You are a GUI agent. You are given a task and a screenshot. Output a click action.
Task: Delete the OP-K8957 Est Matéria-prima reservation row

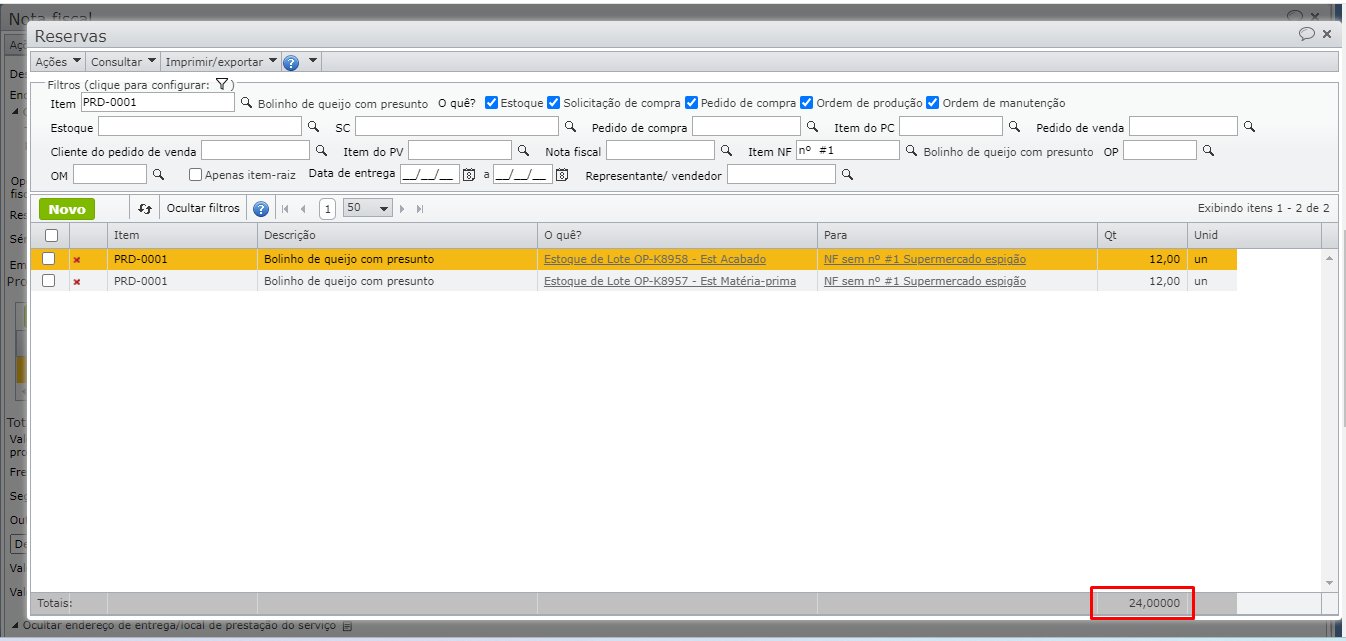(x=77, y=282)
